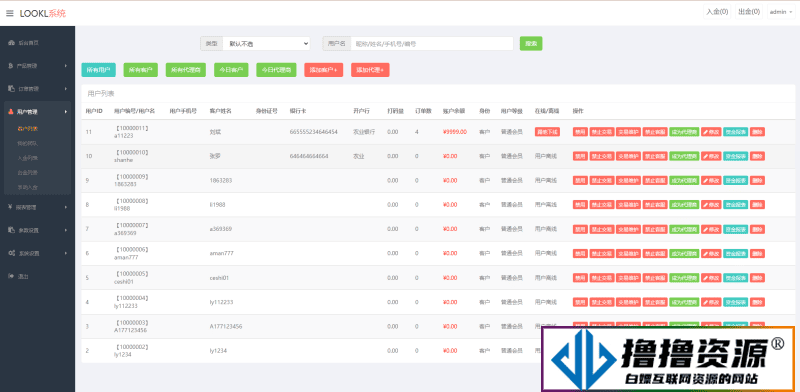This screenshot has height=392, width=800.
Task: Click balance ¥9999.00 of user a11223
Action: [455, 132]
